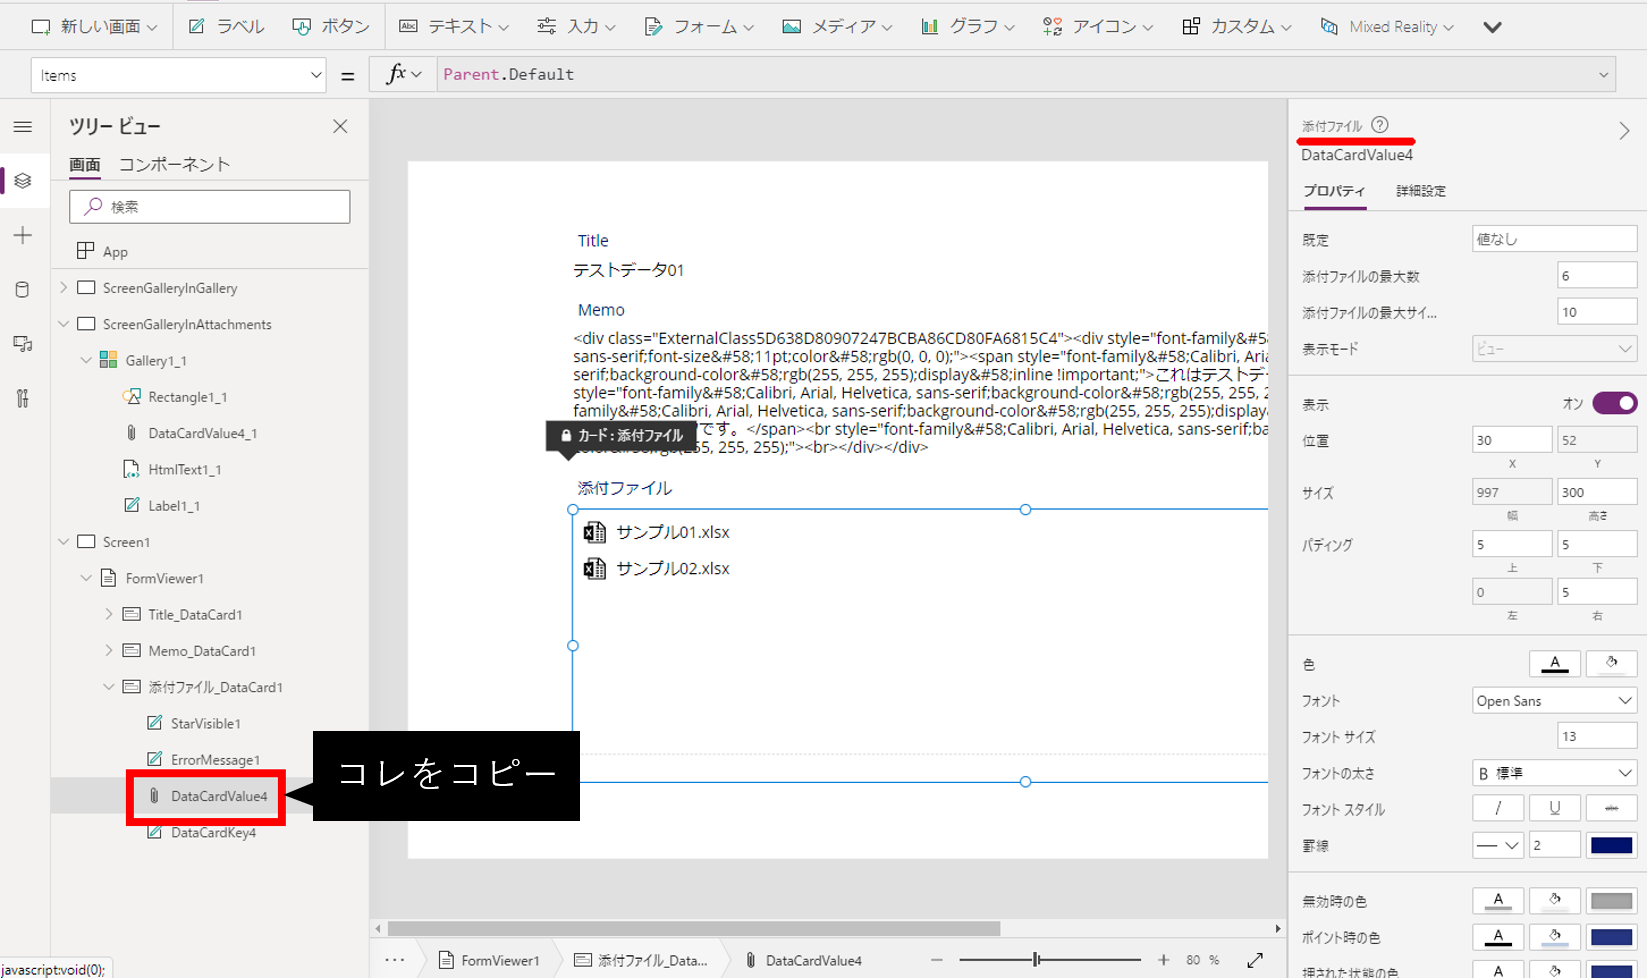Click the help question mark icon next to 添付ファイル
Screen dimensions: 1647x978
tap(1380, 125)
